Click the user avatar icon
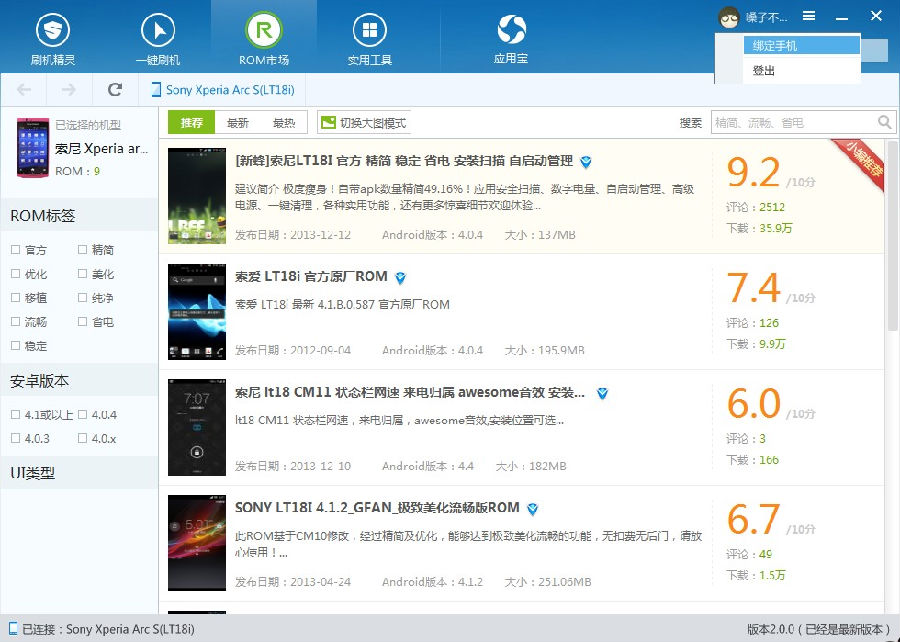The height and width of the screenshot is (642, 900). coord(729,17)
